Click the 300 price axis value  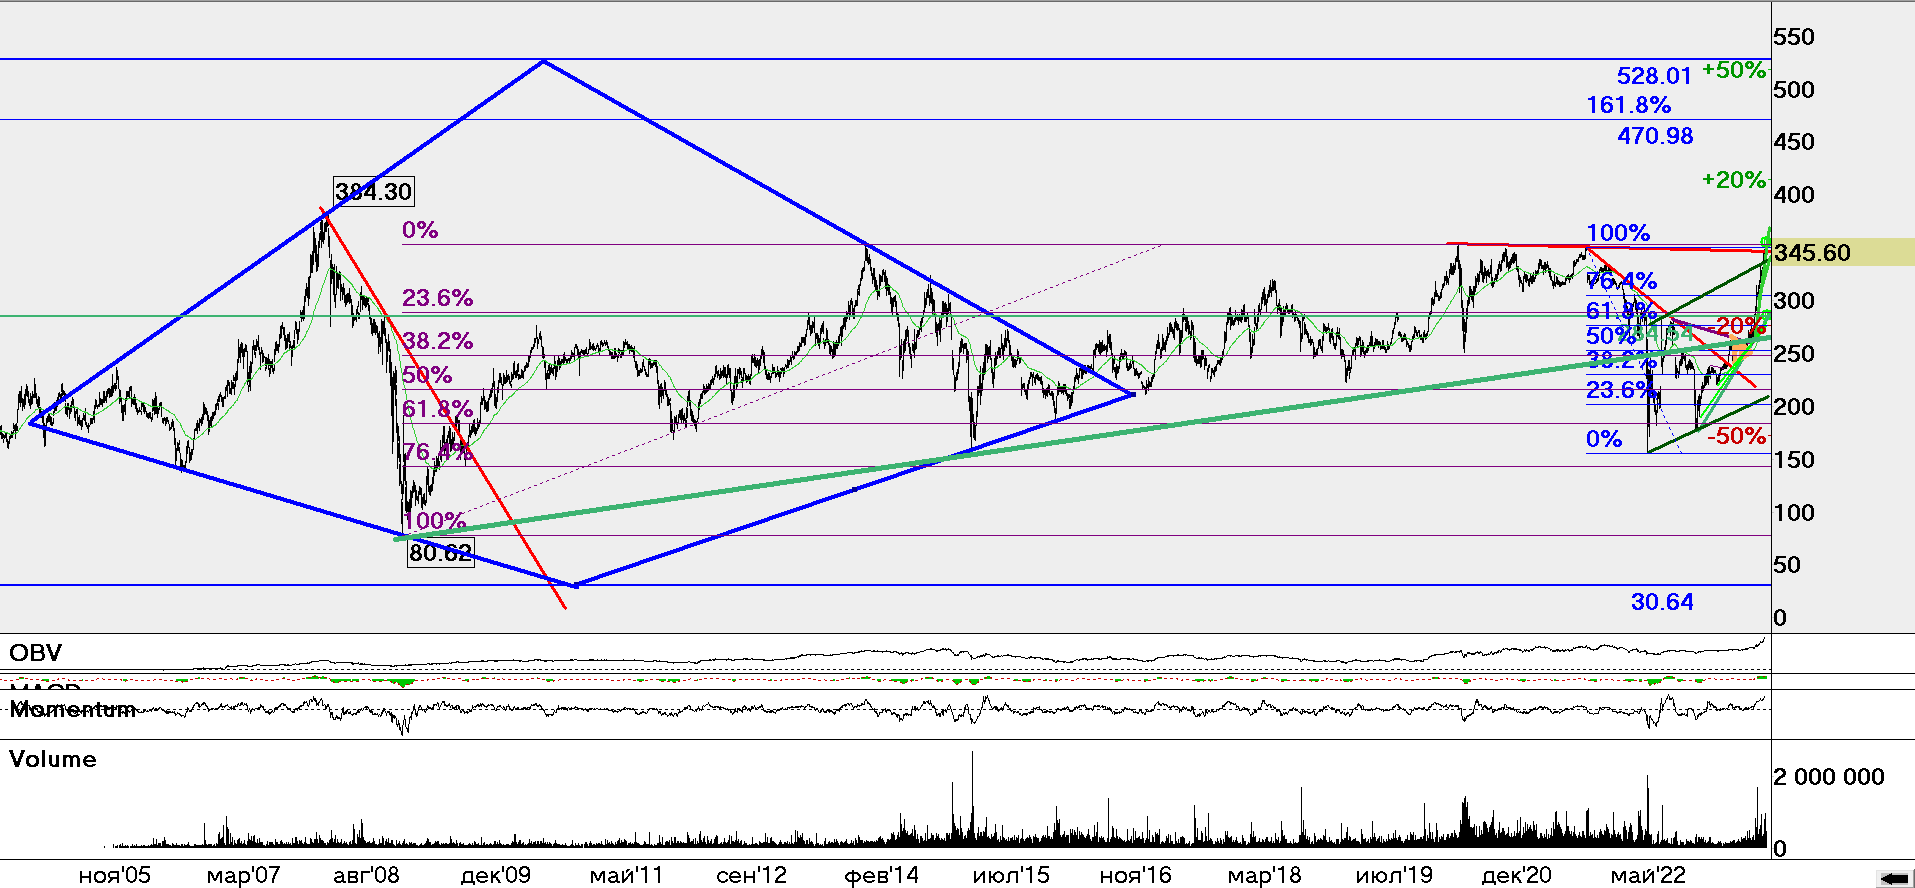click(x=1793, y=301)
